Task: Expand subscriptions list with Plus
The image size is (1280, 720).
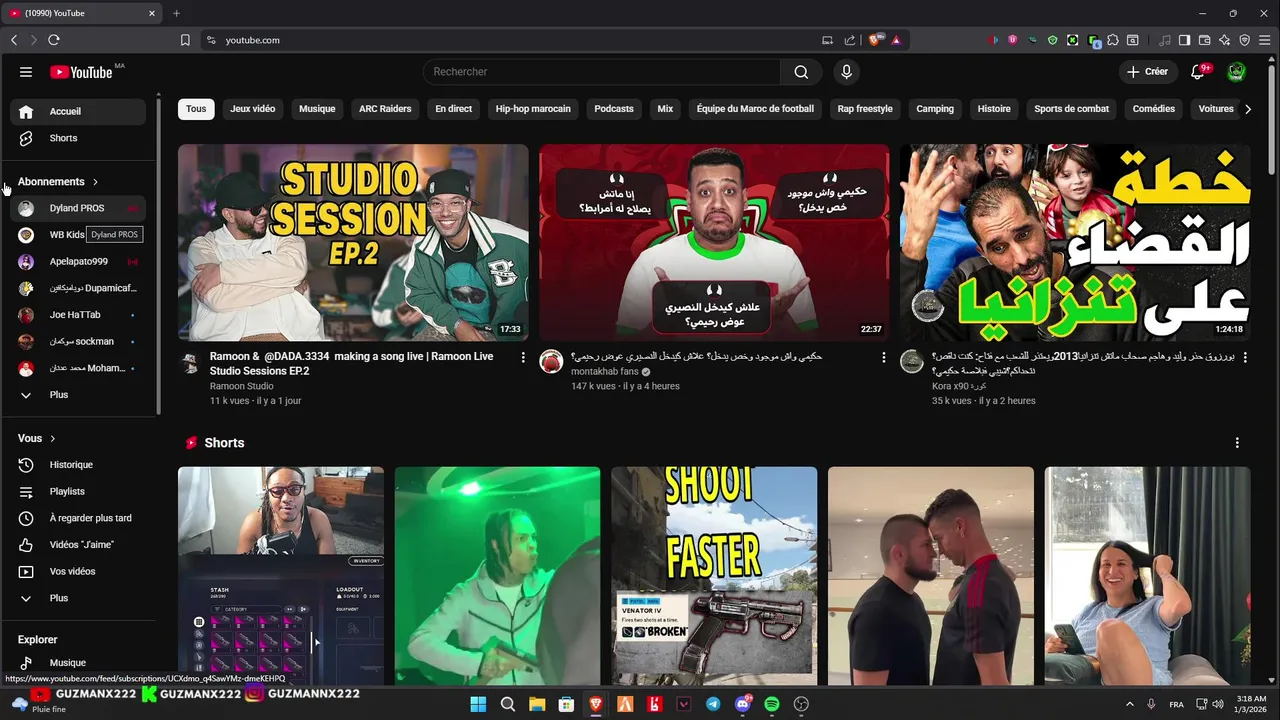Action: coord(78,395)
